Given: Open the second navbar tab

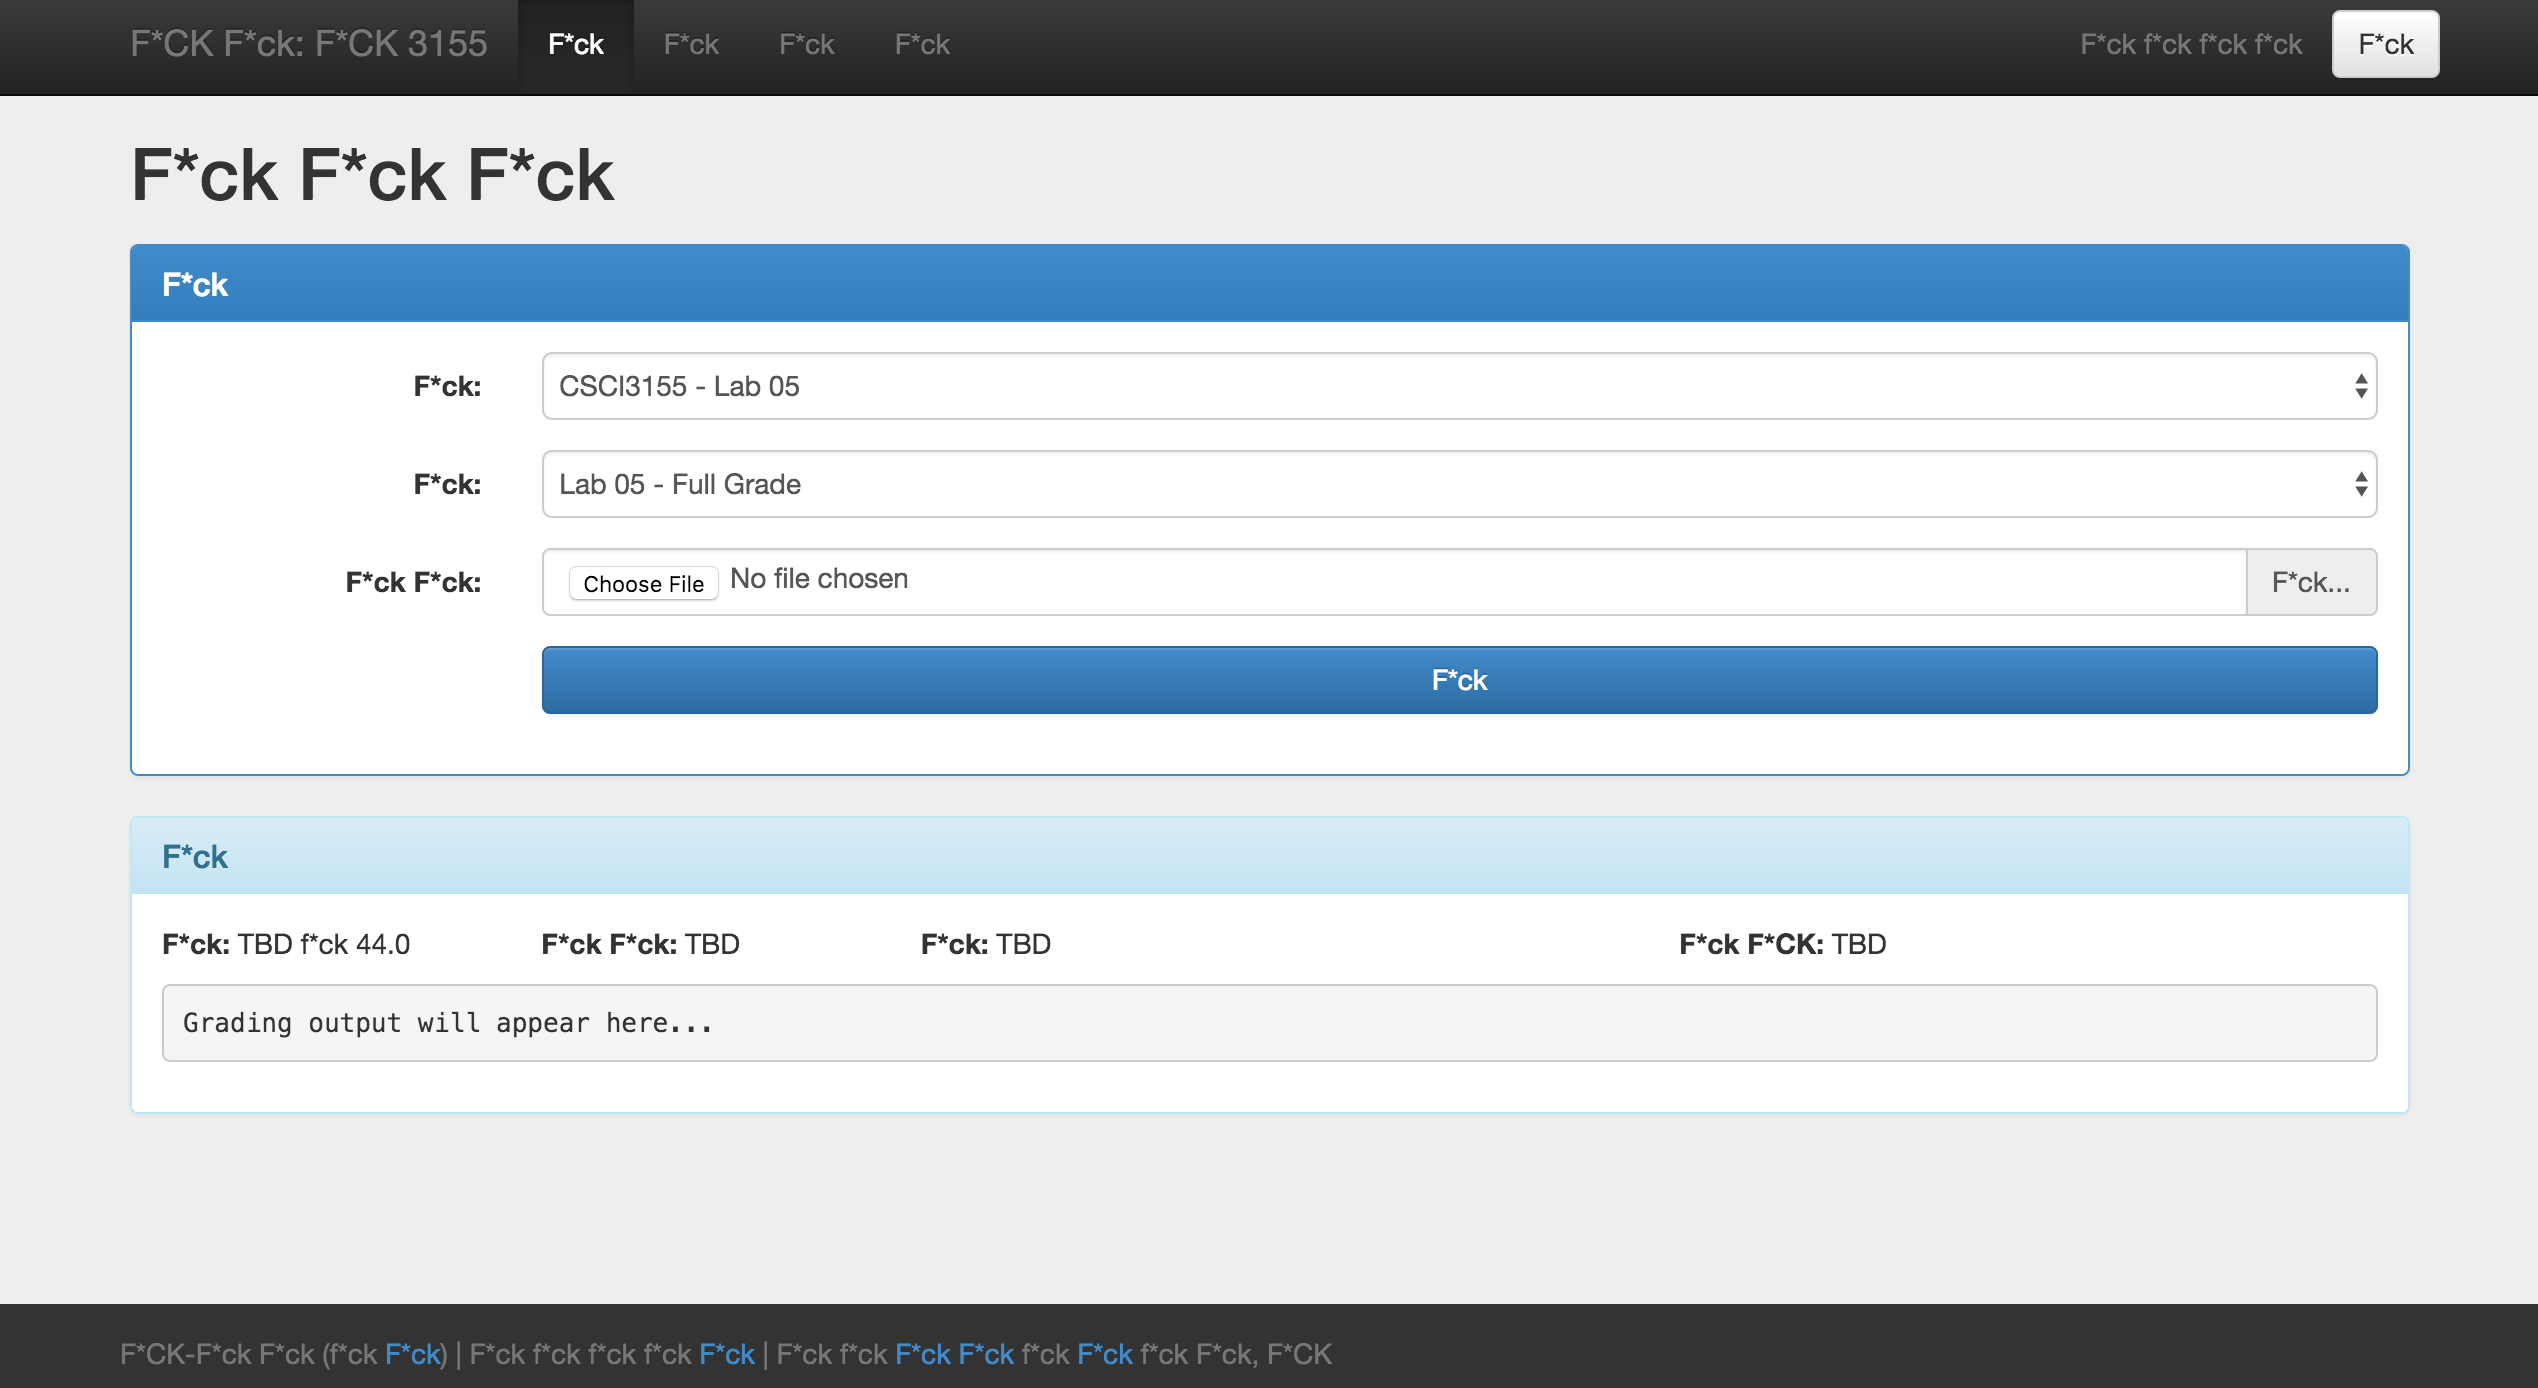Looking at the screenshot, I should pos(691,44).
